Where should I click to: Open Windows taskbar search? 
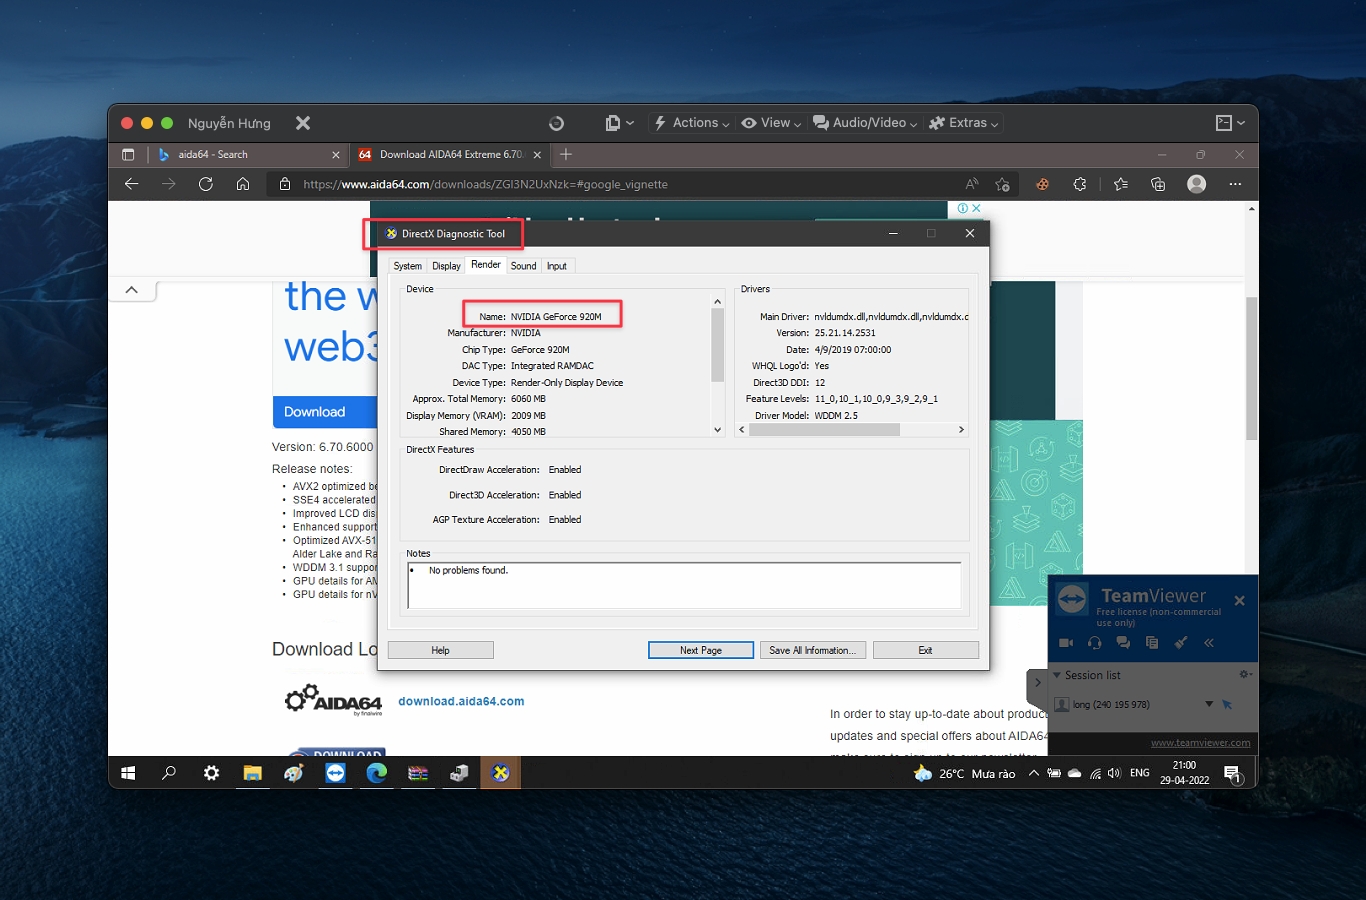(x=169, y=773)
